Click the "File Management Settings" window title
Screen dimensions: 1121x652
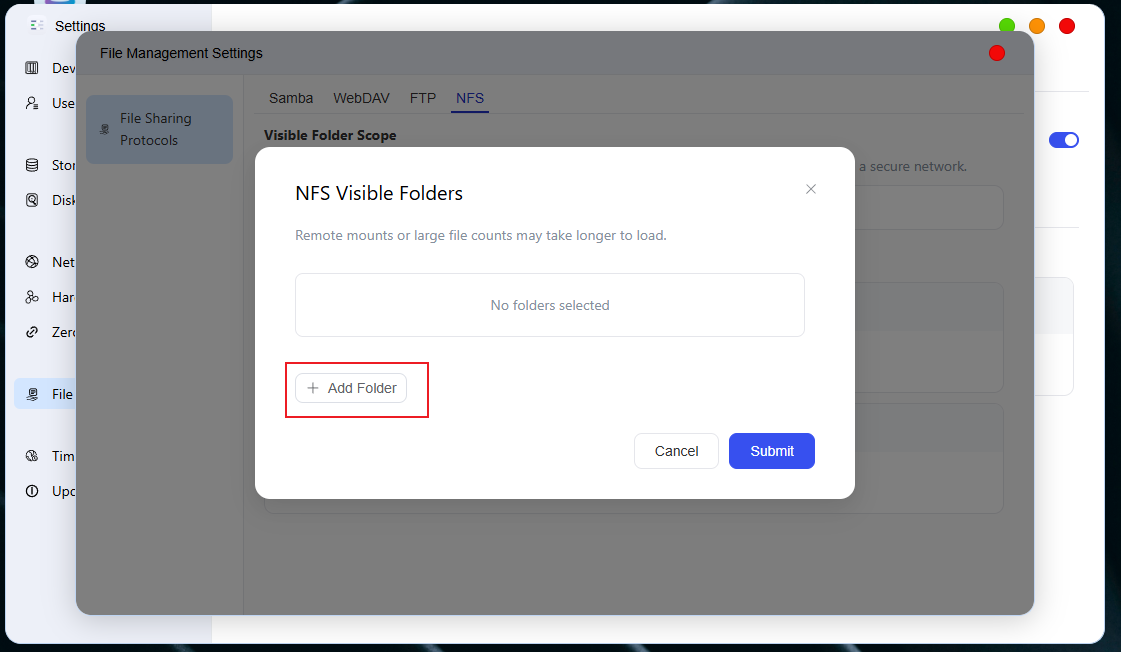click(181, 53)
